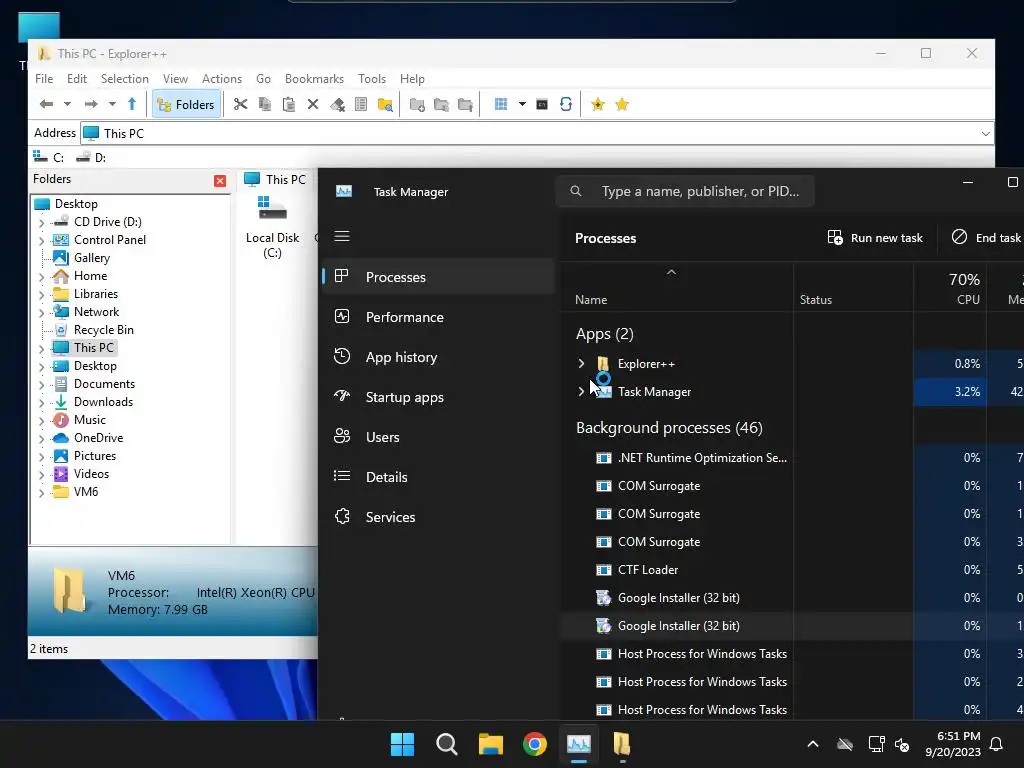Viewport: 1024px width, 768px height.
Task: Open the Forward history dropdown arrow
Action: coord(112,104)
